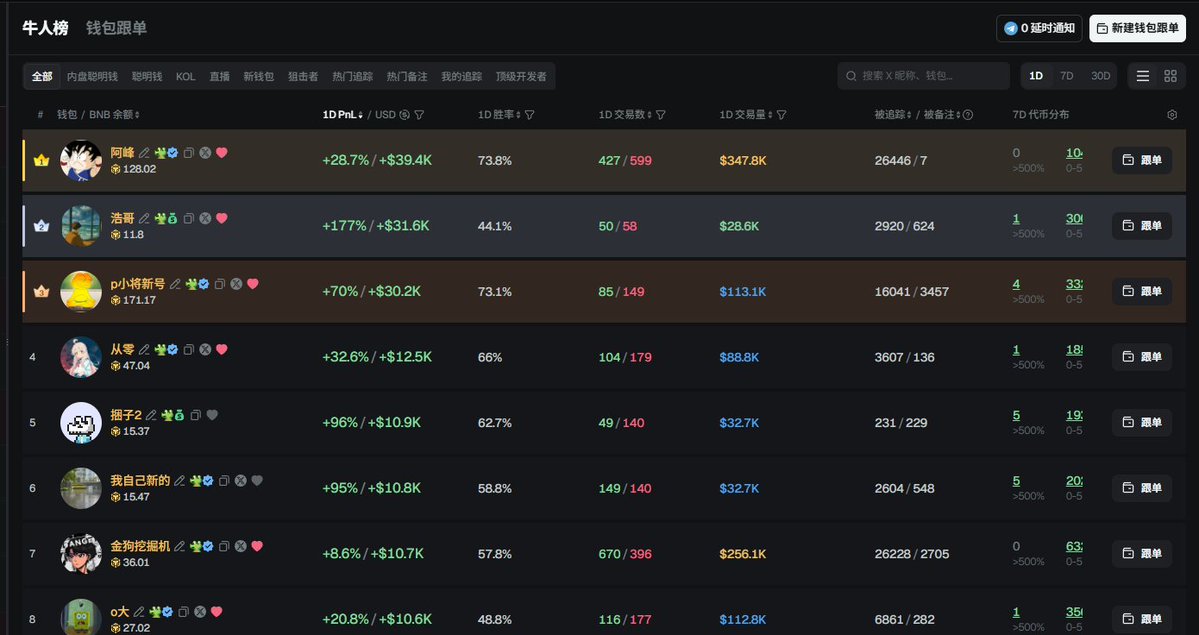Sort by the 1D PnL column header

pos(343,115)
